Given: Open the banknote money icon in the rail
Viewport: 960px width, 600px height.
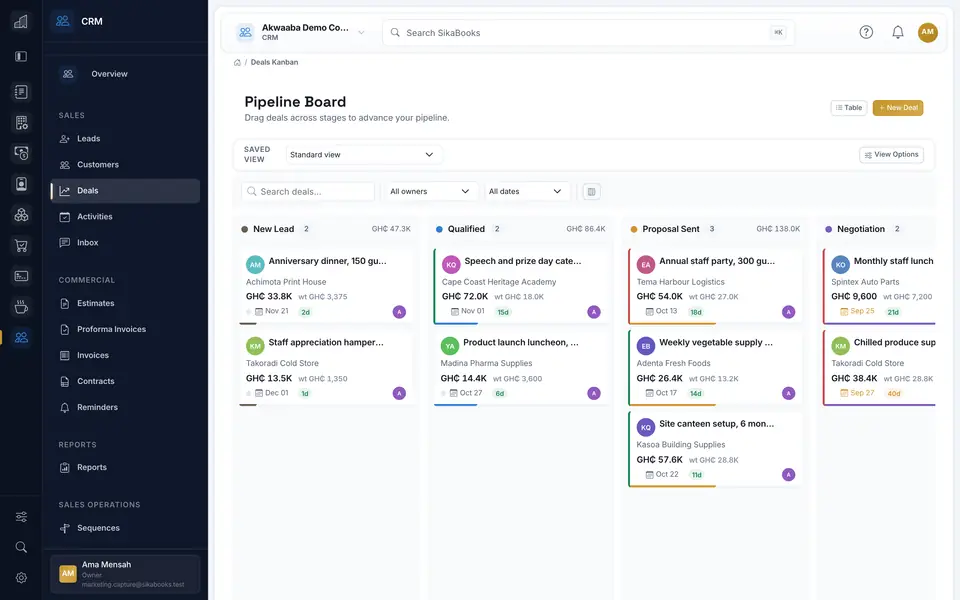Looking at the screenshot, I should [21, 153].
